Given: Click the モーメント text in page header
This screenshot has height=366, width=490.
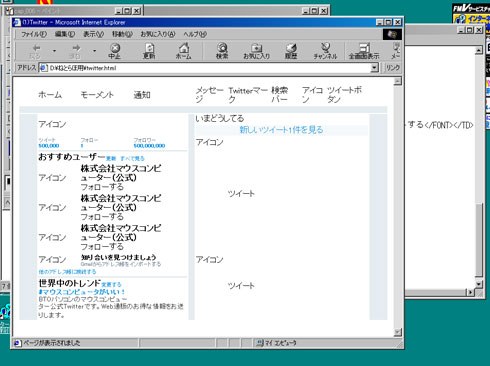Looking at the screenshot, I should (97, 95).
